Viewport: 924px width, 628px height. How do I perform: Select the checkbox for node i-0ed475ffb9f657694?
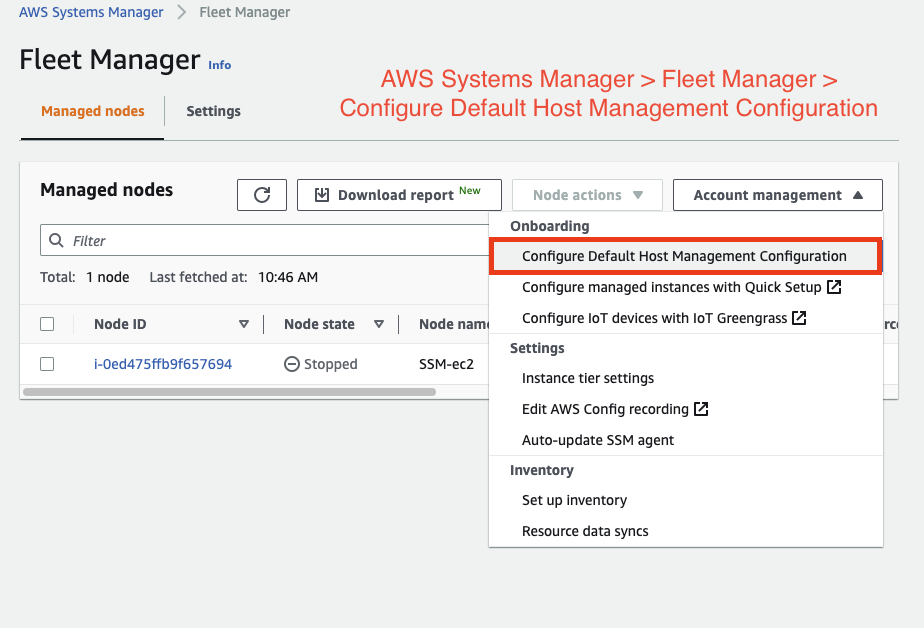pyautogui.click(x=47, y=364)
